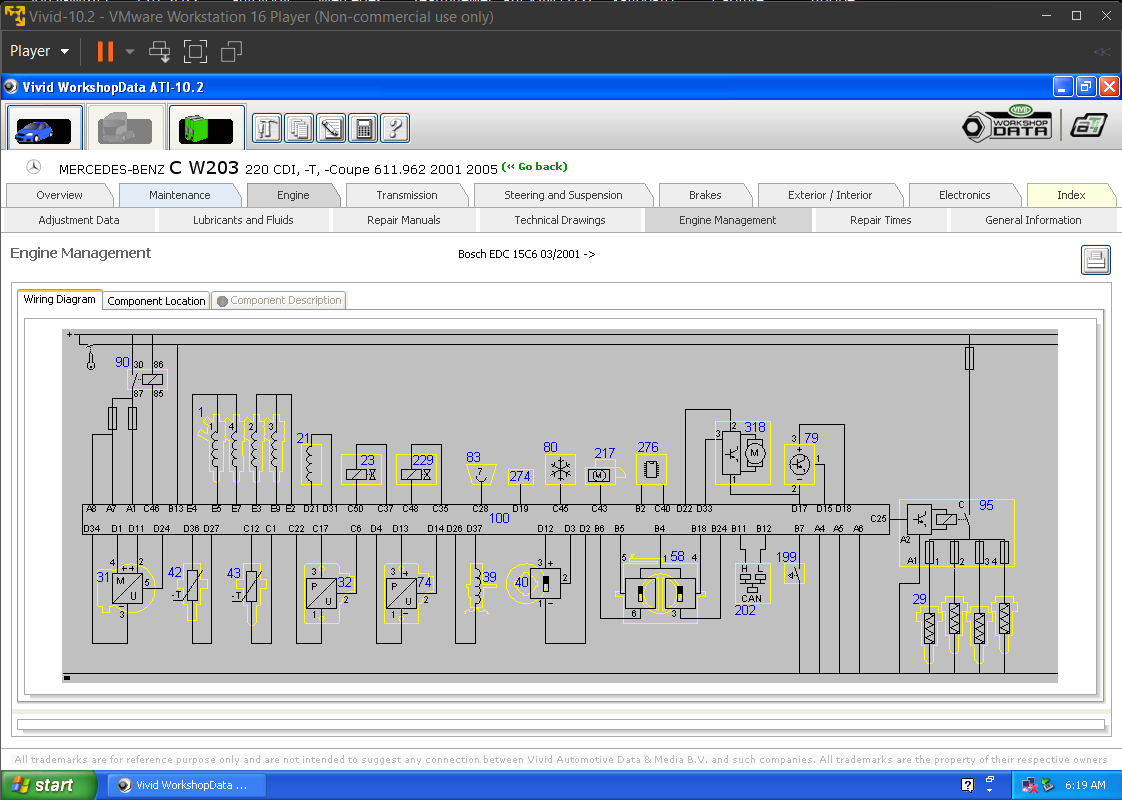
Task: Click the VMware Unity mode icon
Action: coord(231,52)
